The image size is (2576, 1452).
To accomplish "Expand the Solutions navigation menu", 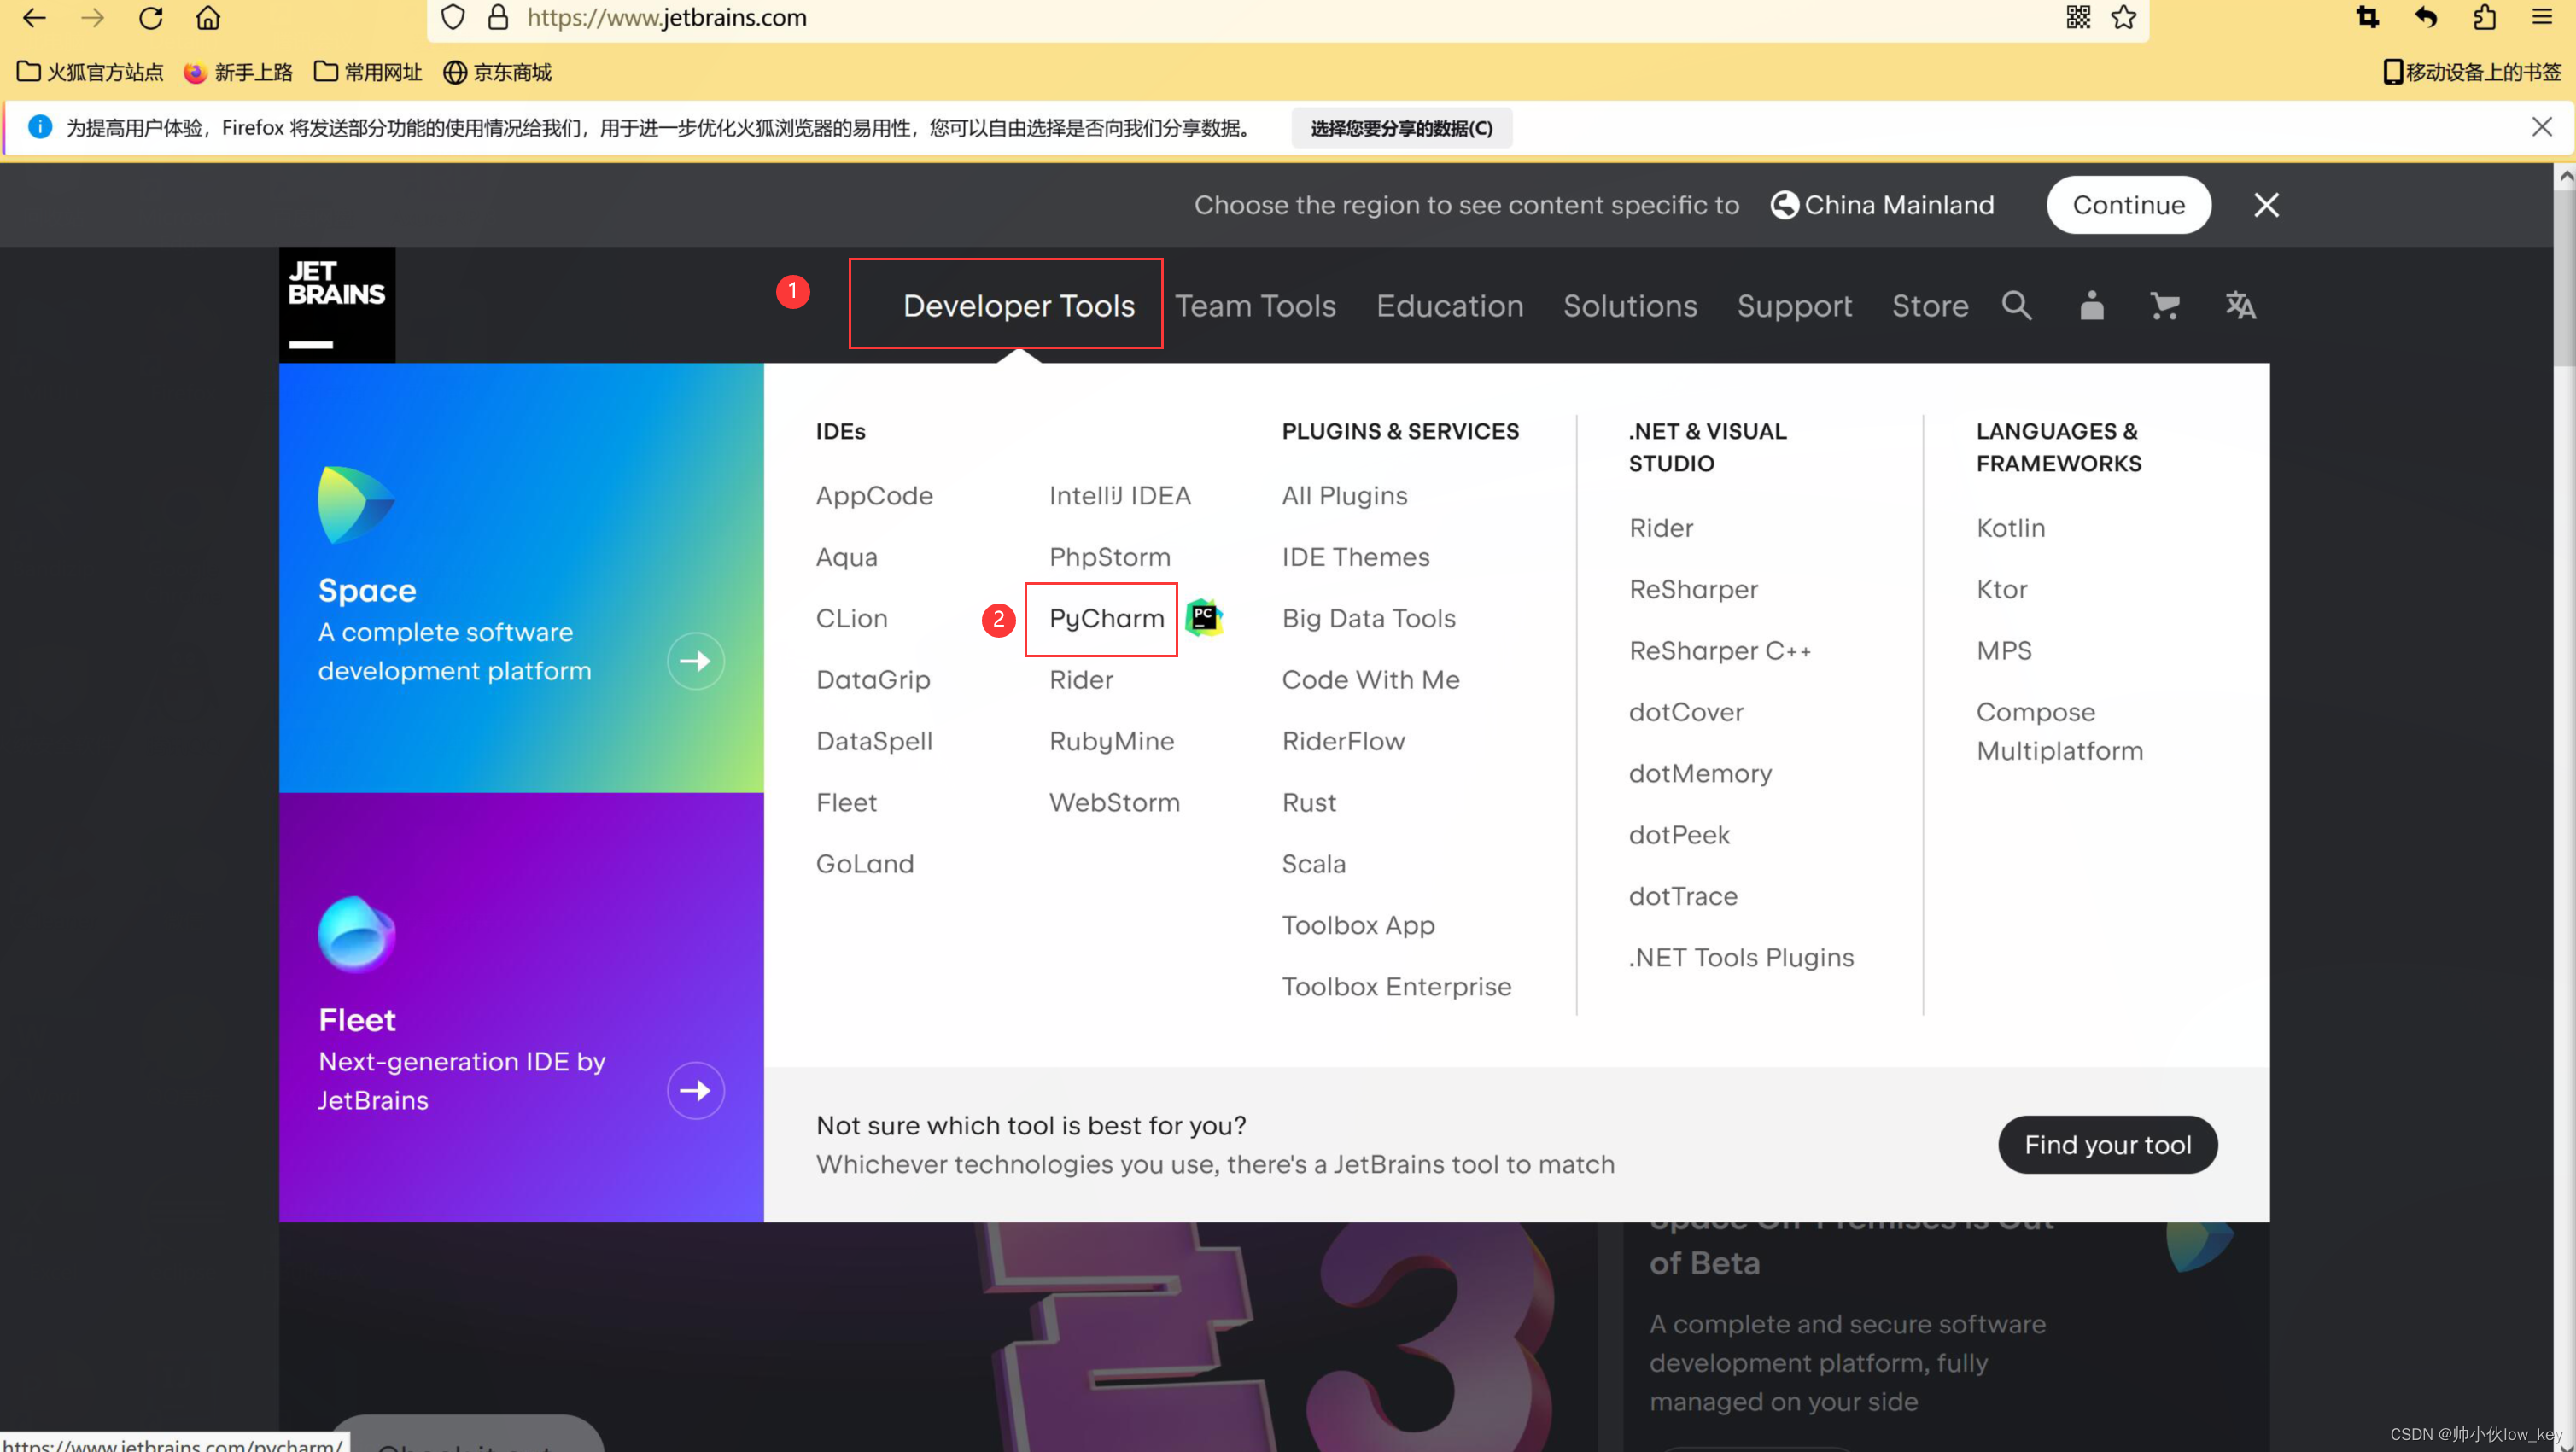I will coord(1627,304).
